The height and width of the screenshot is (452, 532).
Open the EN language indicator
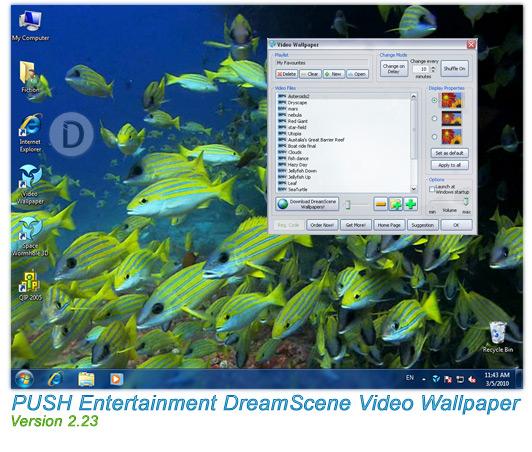(x=410, y=377)
